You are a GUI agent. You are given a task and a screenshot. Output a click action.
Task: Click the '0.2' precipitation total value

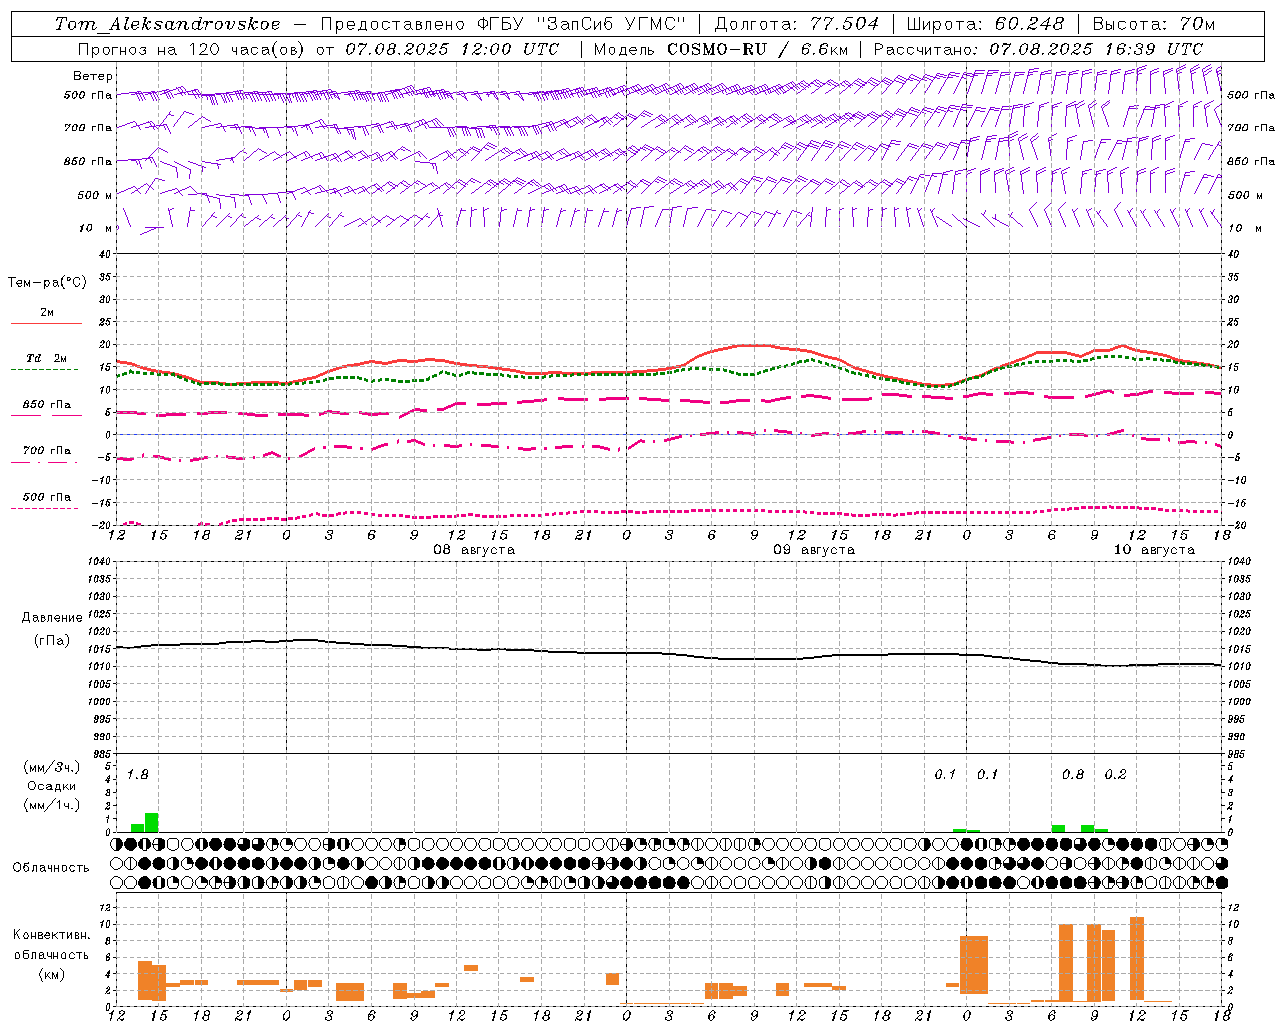(1115, 775)
